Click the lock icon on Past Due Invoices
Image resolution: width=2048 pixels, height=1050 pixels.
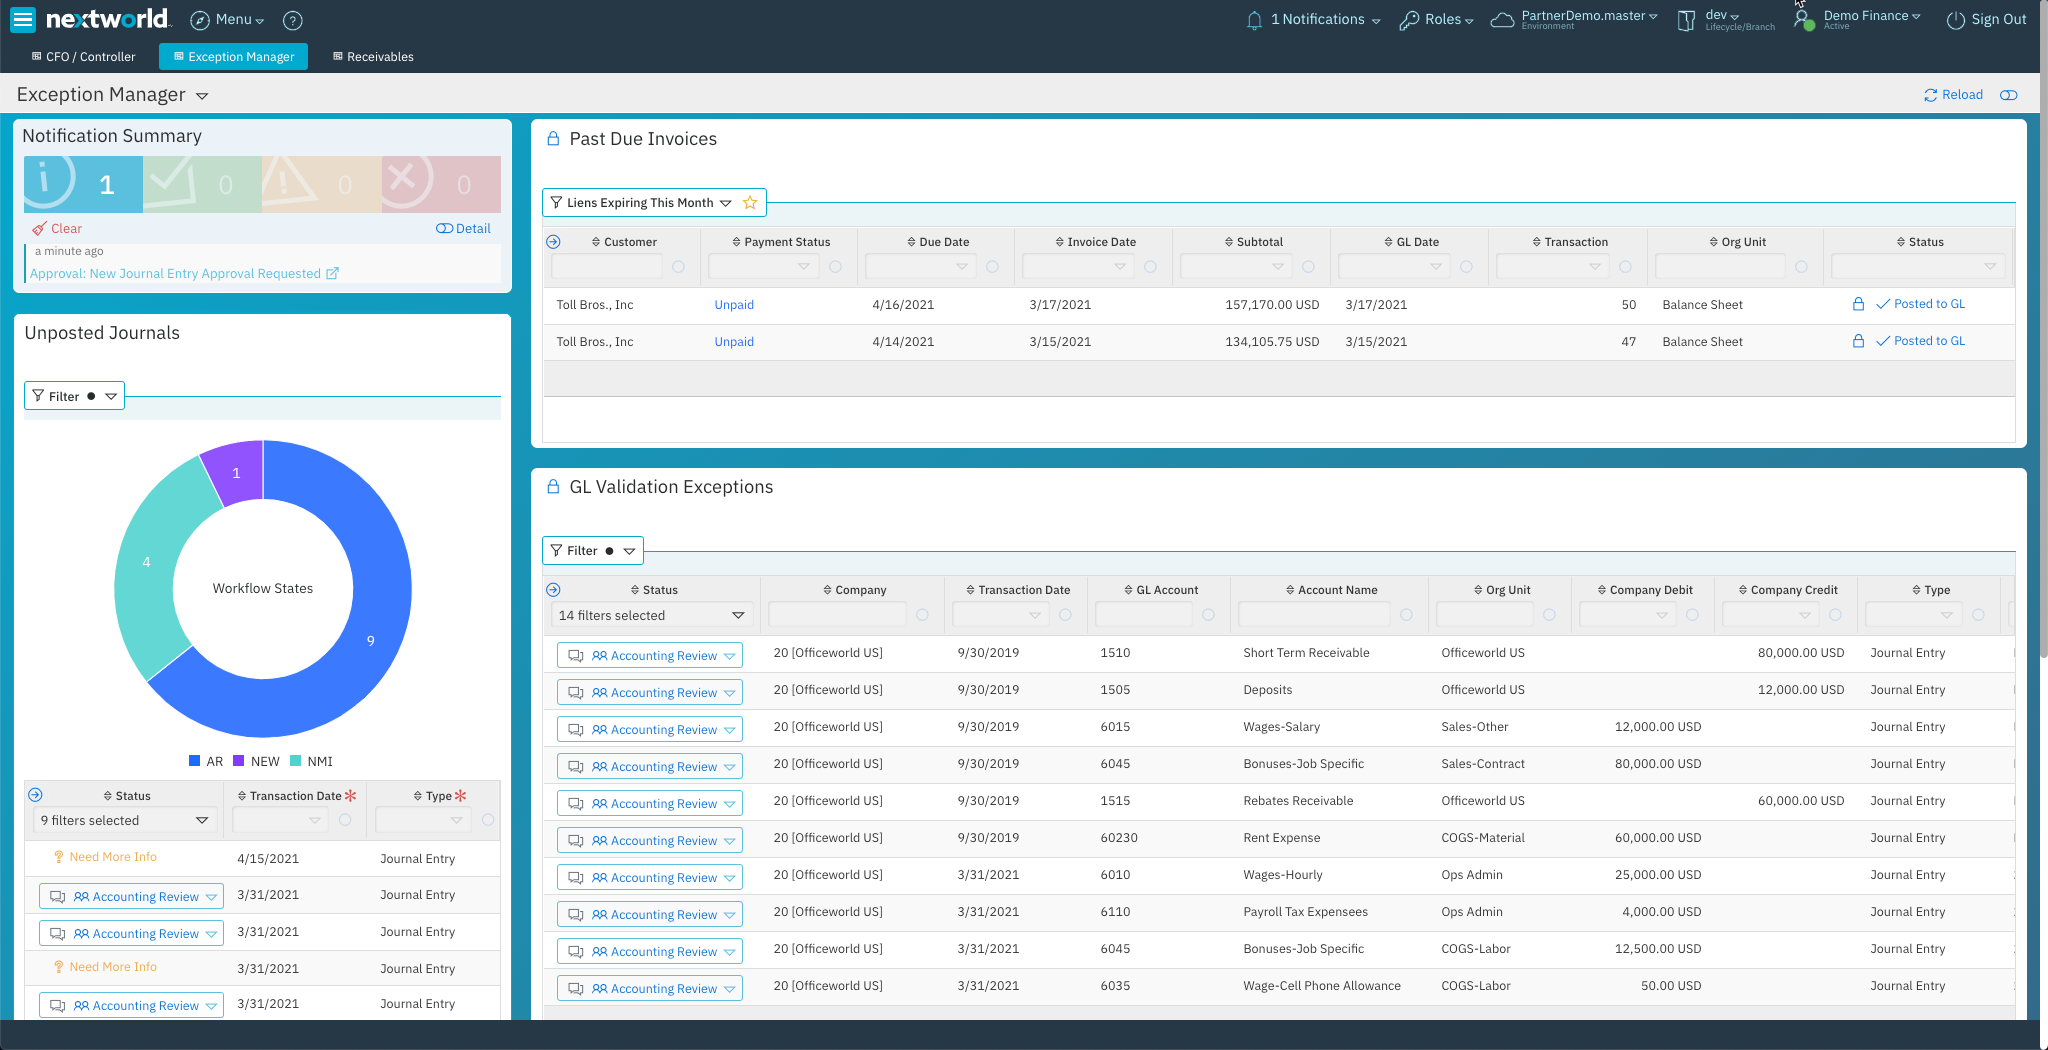554,139
